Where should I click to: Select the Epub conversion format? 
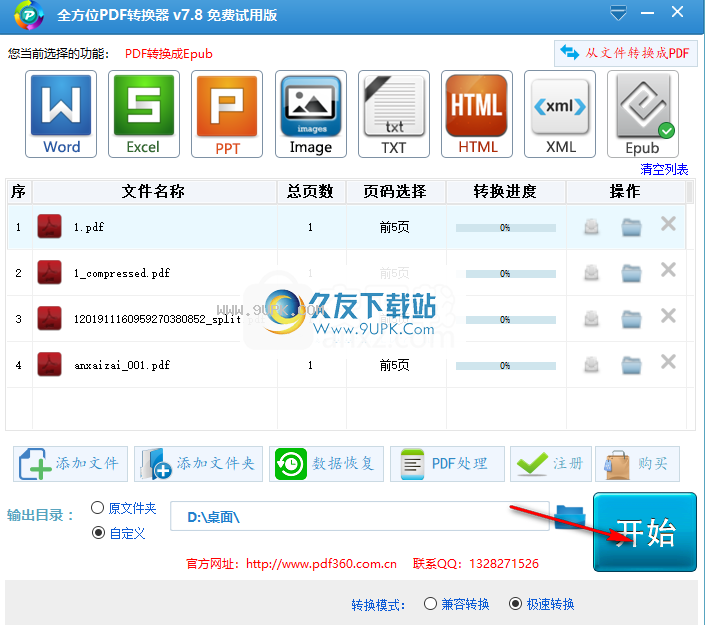643,114
